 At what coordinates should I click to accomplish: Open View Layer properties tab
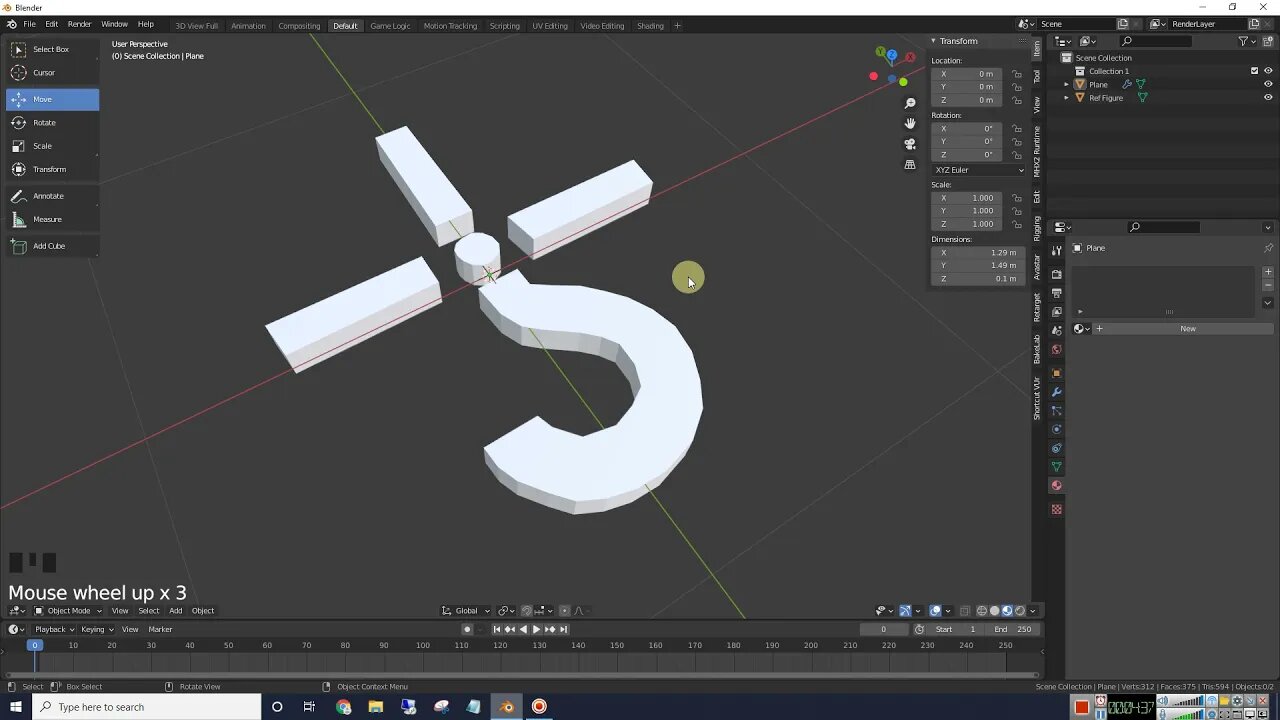(1056, 312)
